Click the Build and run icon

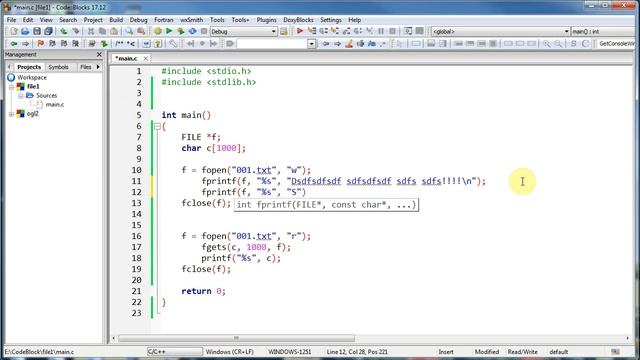pos(180,31)
